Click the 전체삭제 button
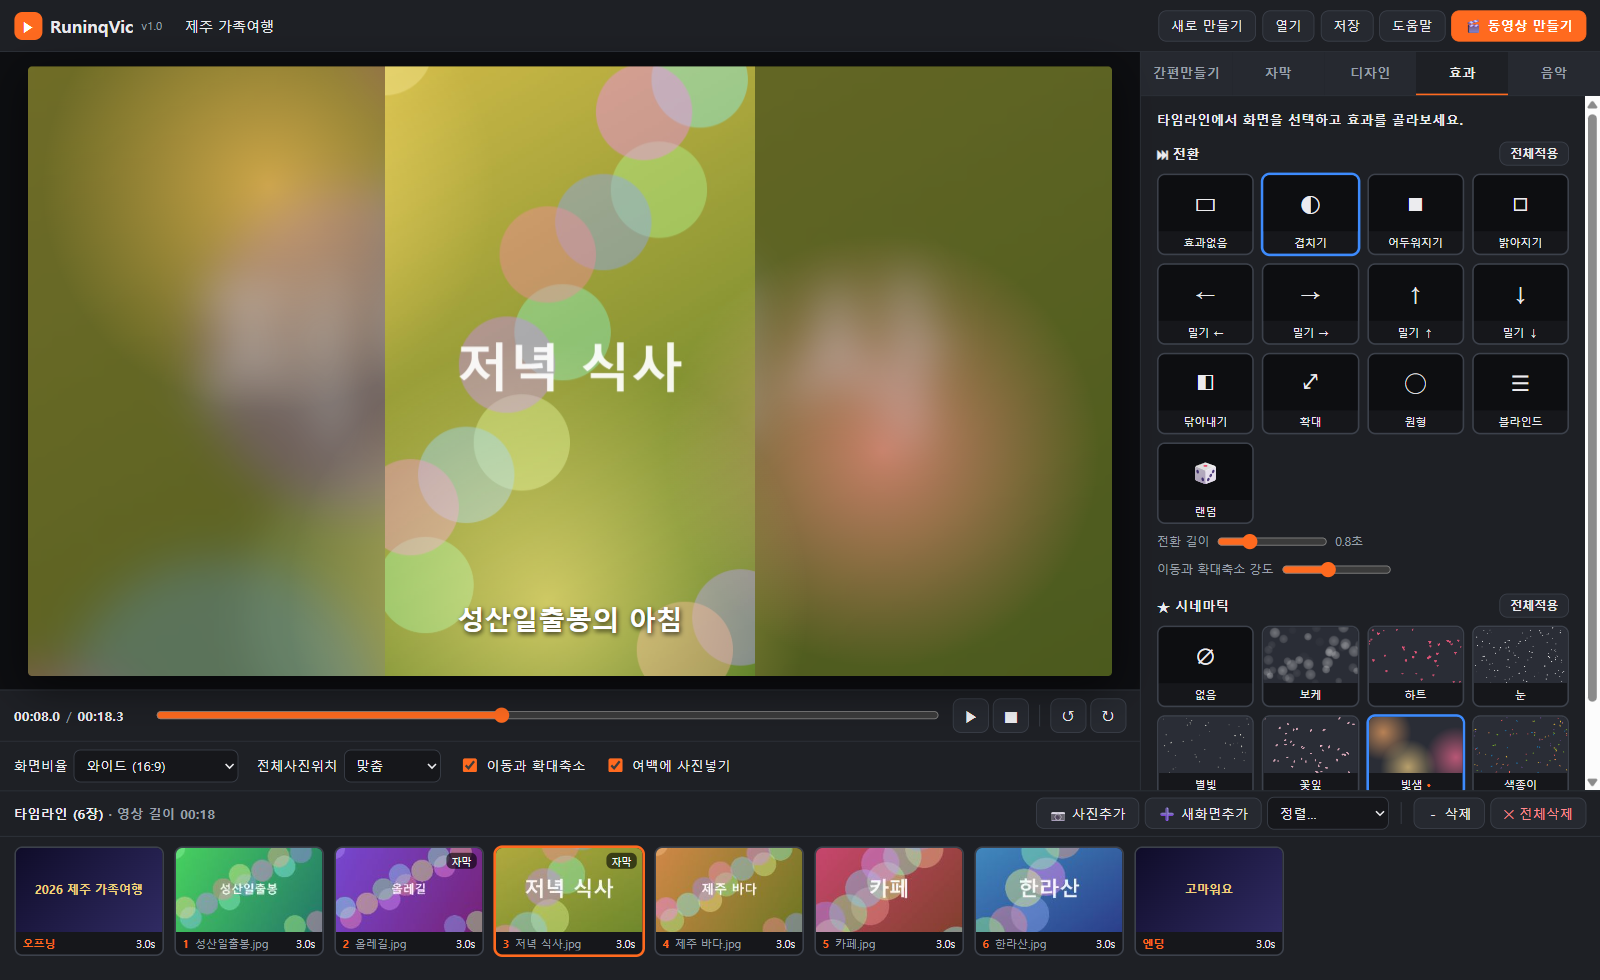 point(1538,814)
